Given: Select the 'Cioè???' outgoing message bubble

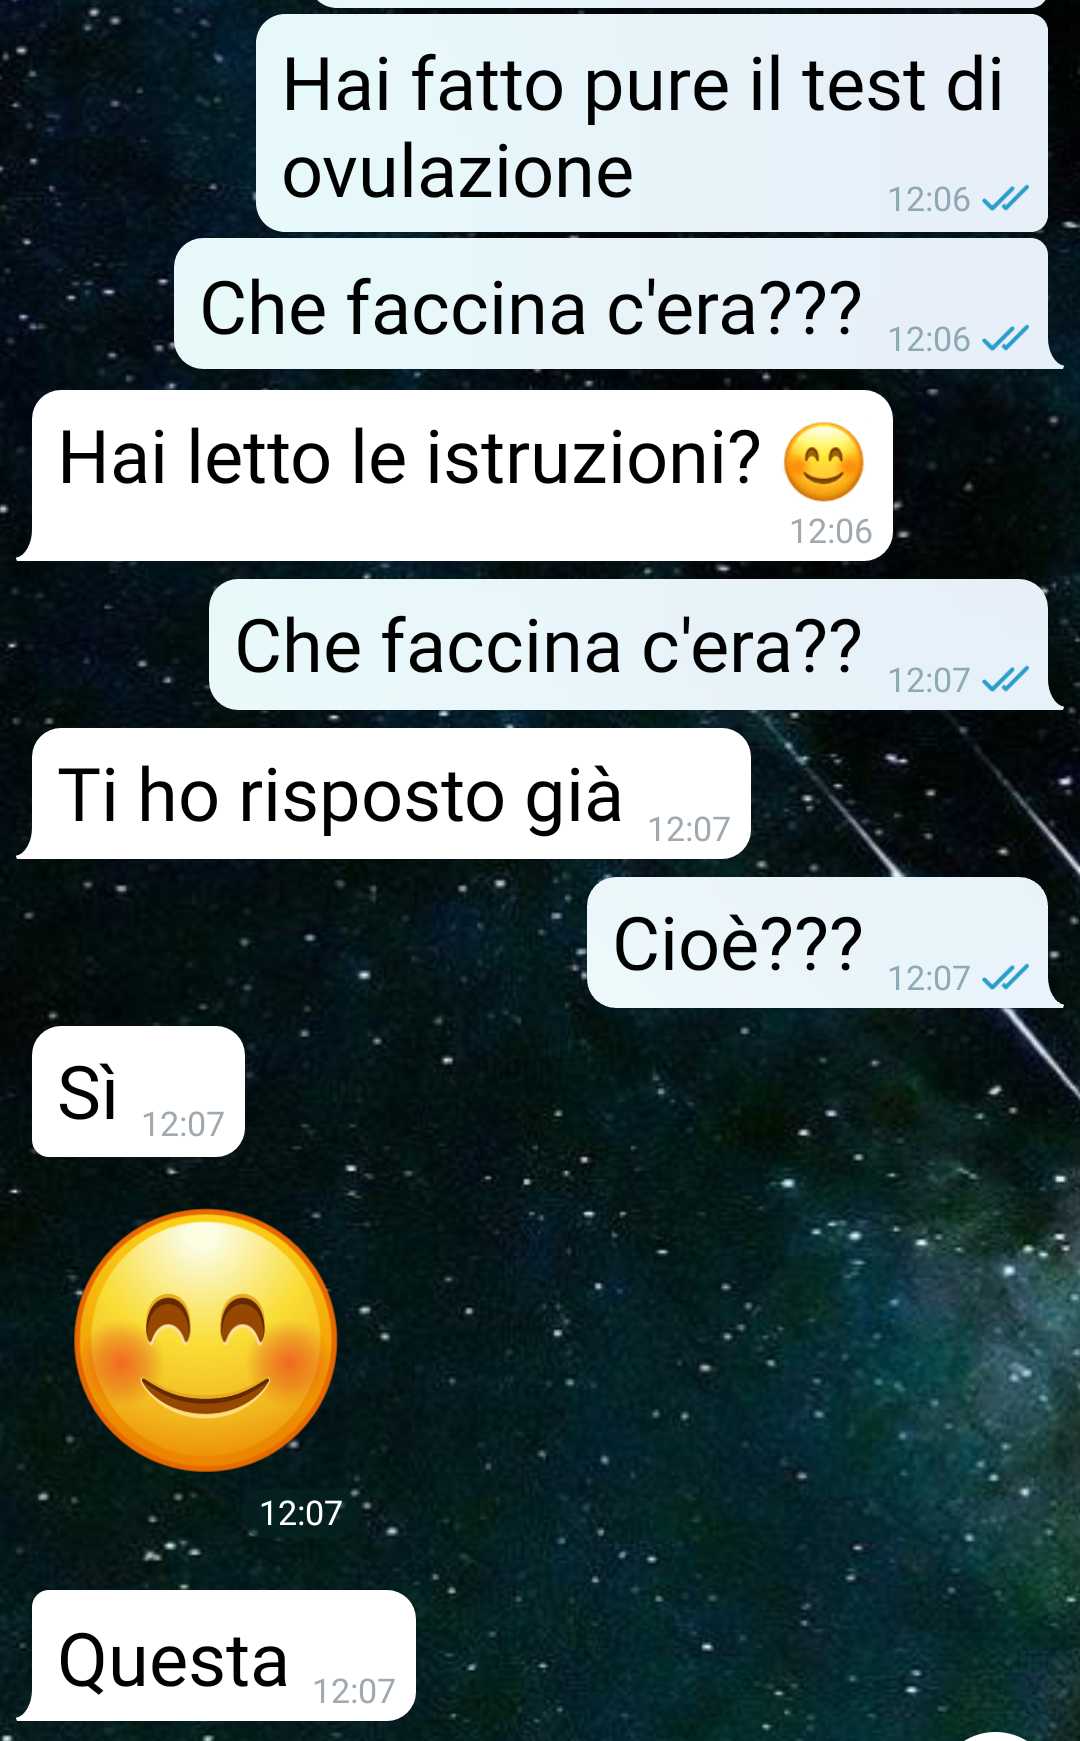Looking at the screenshot, I should coord(822,942).
